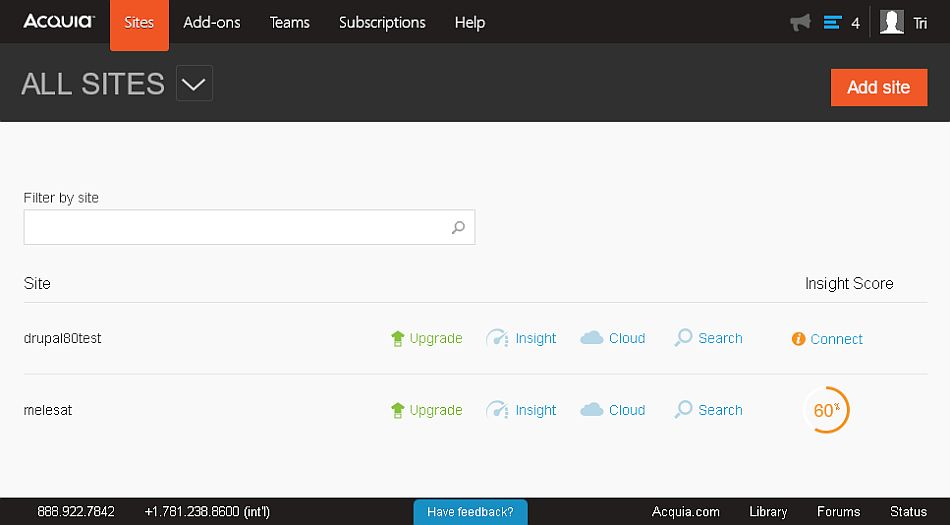This screenshot has height=525, width=950.
Task: Select the Teams menu item
Action: tap(289, 22)
